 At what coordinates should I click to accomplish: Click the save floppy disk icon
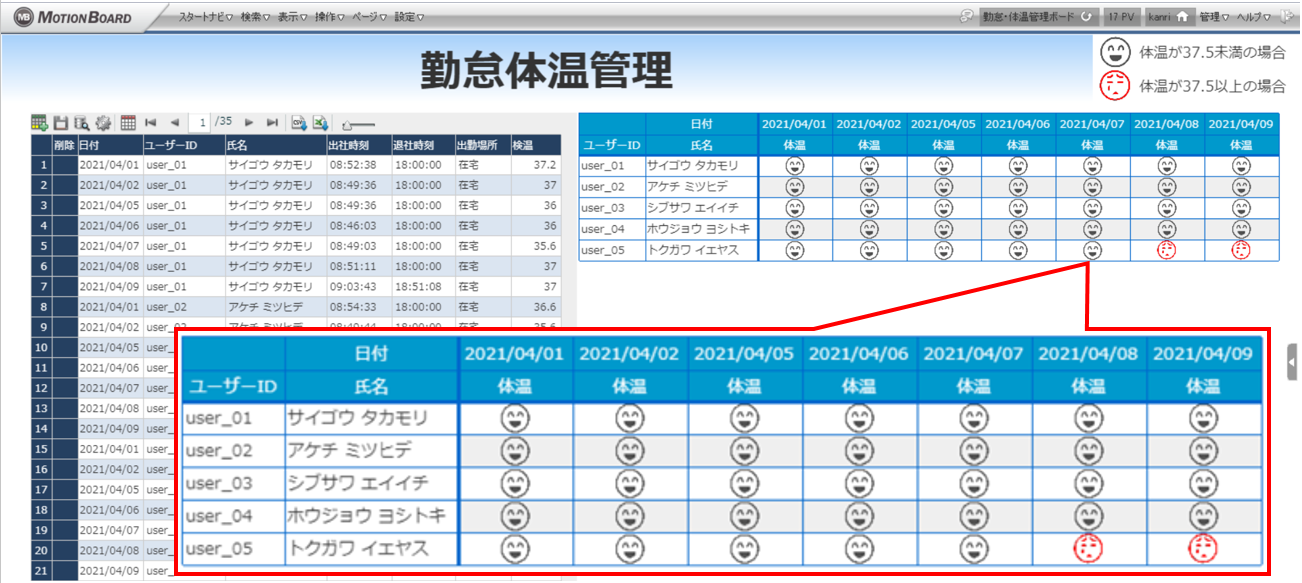point(61,123)
